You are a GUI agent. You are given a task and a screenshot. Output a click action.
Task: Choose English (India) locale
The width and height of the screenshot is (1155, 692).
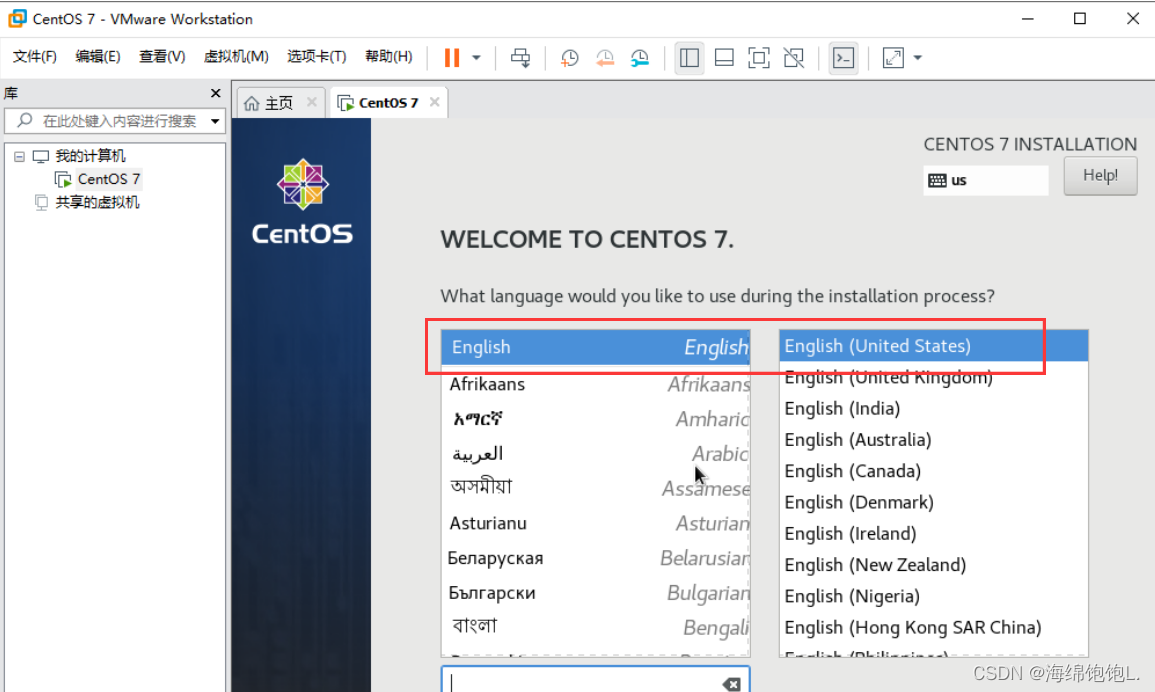(933, 408)
